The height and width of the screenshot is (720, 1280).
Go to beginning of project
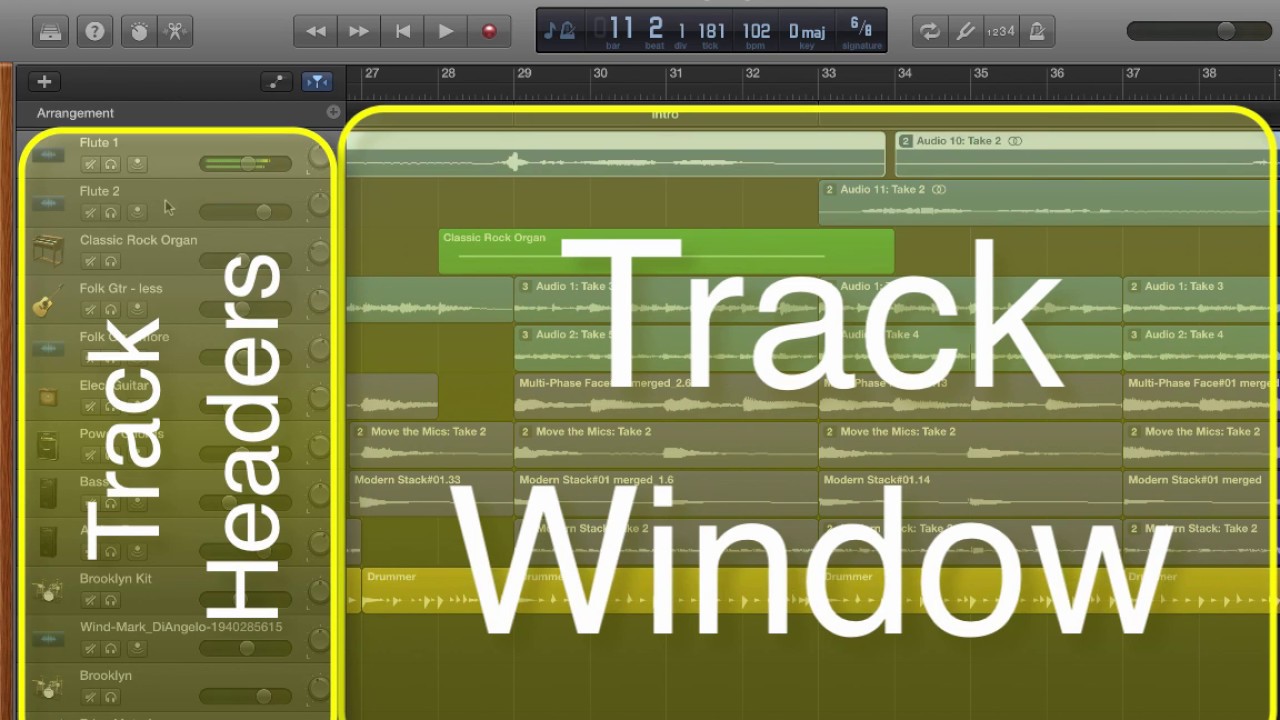point(403,31)
